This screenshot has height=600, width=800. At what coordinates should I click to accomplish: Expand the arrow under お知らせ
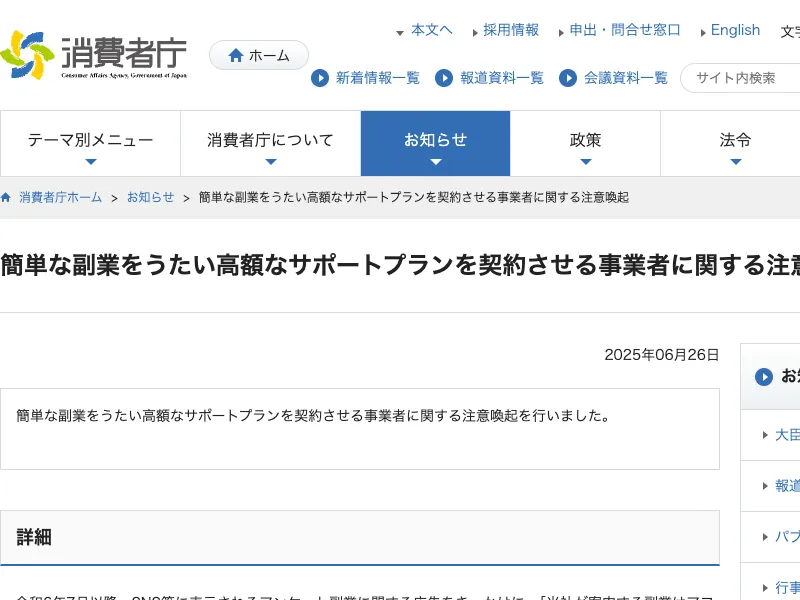[x=436, y=162]
